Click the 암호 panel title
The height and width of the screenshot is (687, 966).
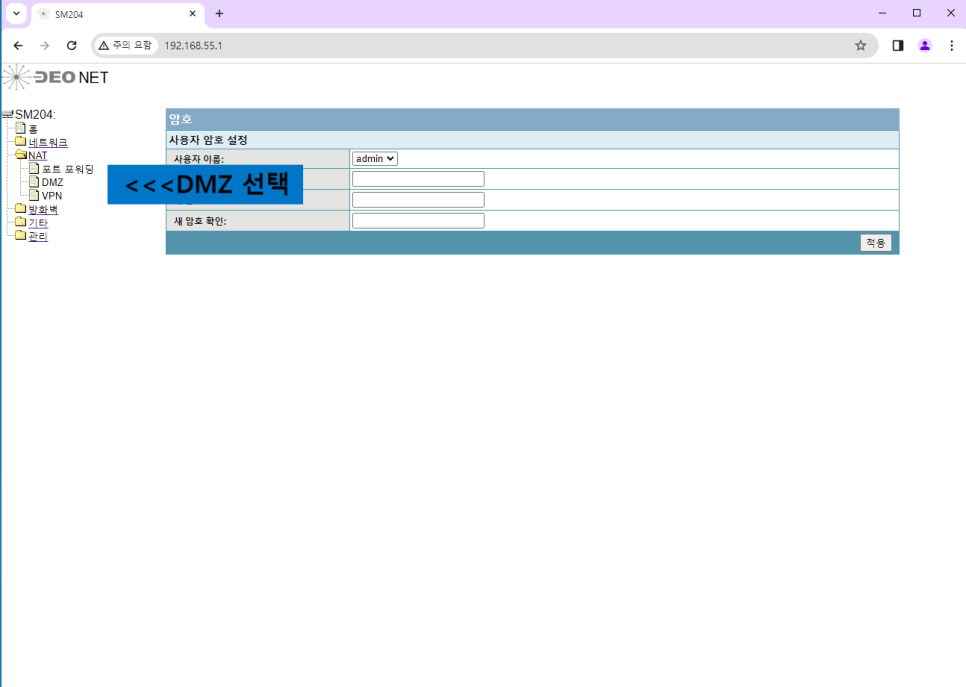tap(181, 119)
